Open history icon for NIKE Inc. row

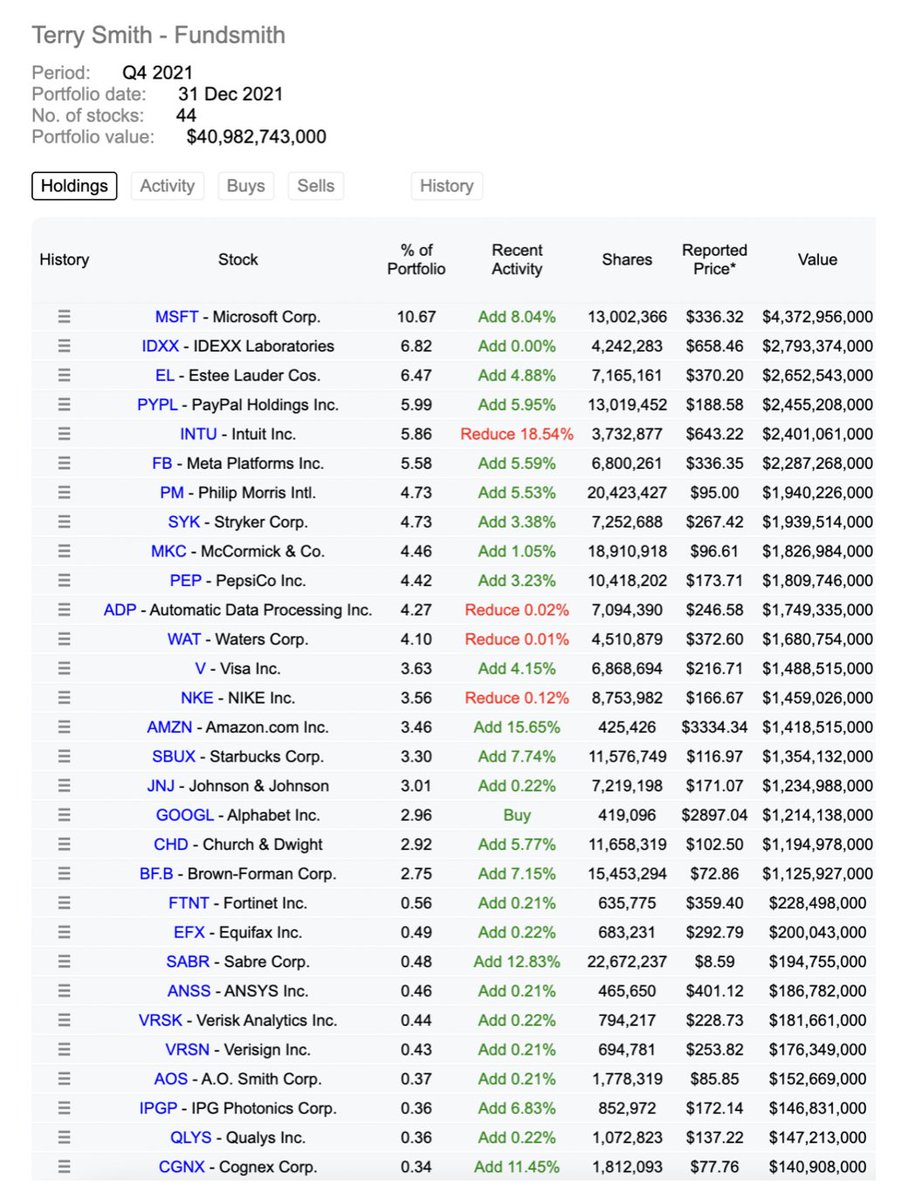click(x=64, y=698)
